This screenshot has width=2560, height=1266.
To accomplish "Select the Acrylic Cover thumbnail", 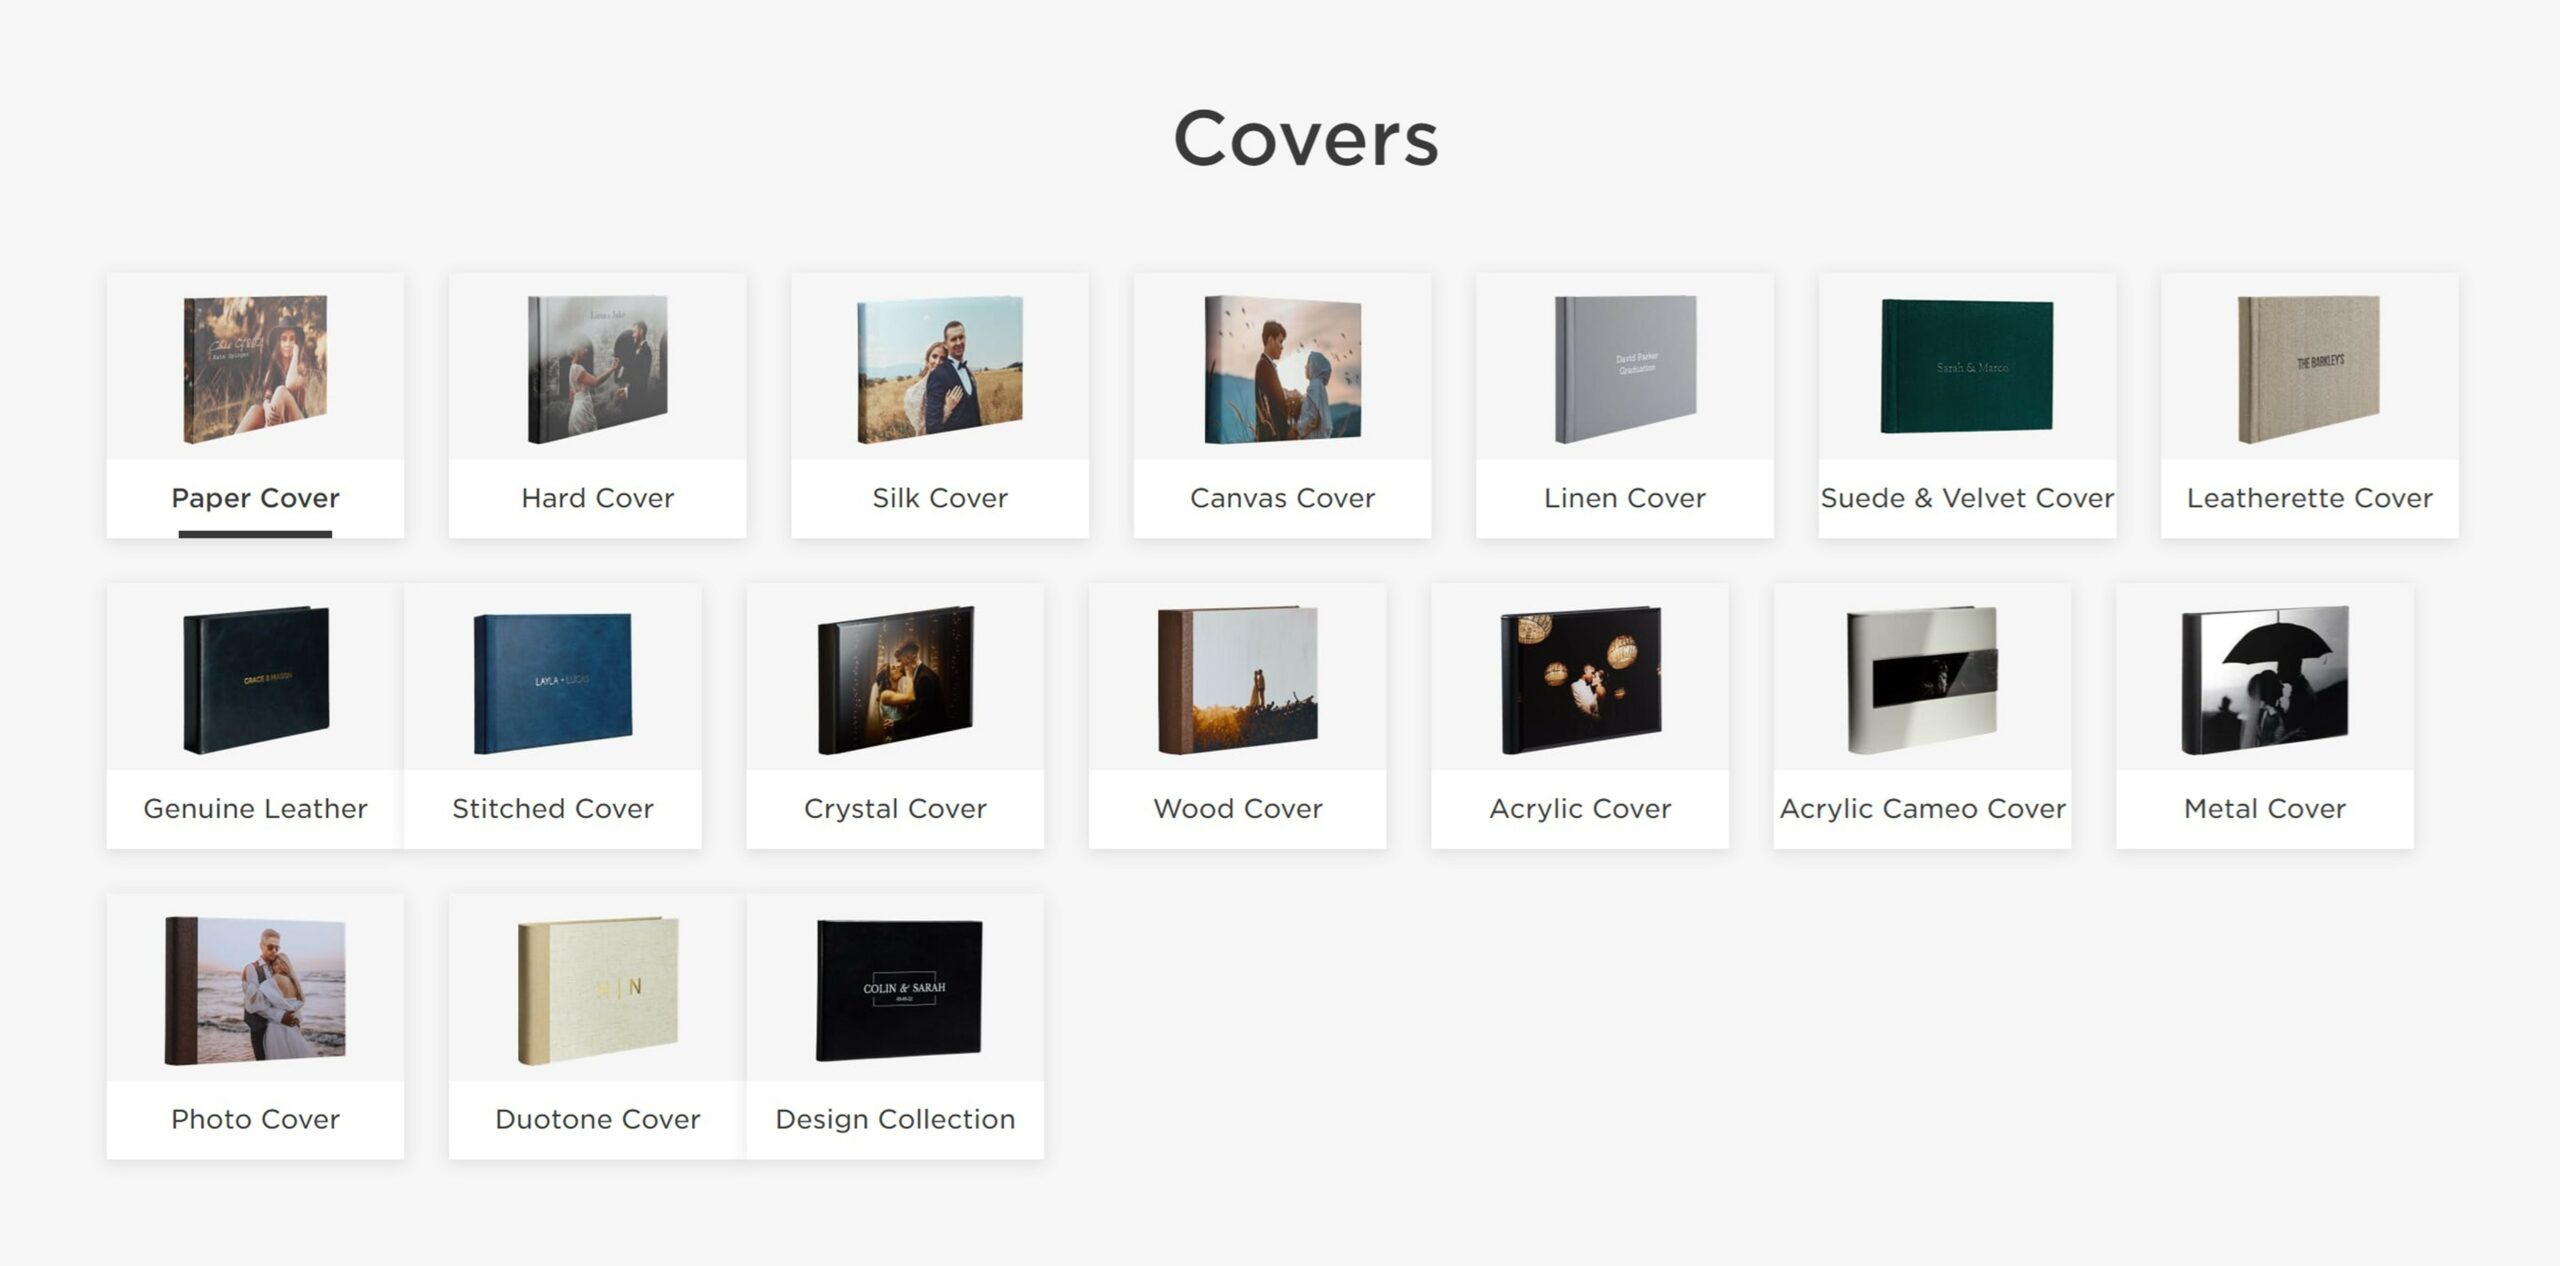I will click(x=1580, y=679).
